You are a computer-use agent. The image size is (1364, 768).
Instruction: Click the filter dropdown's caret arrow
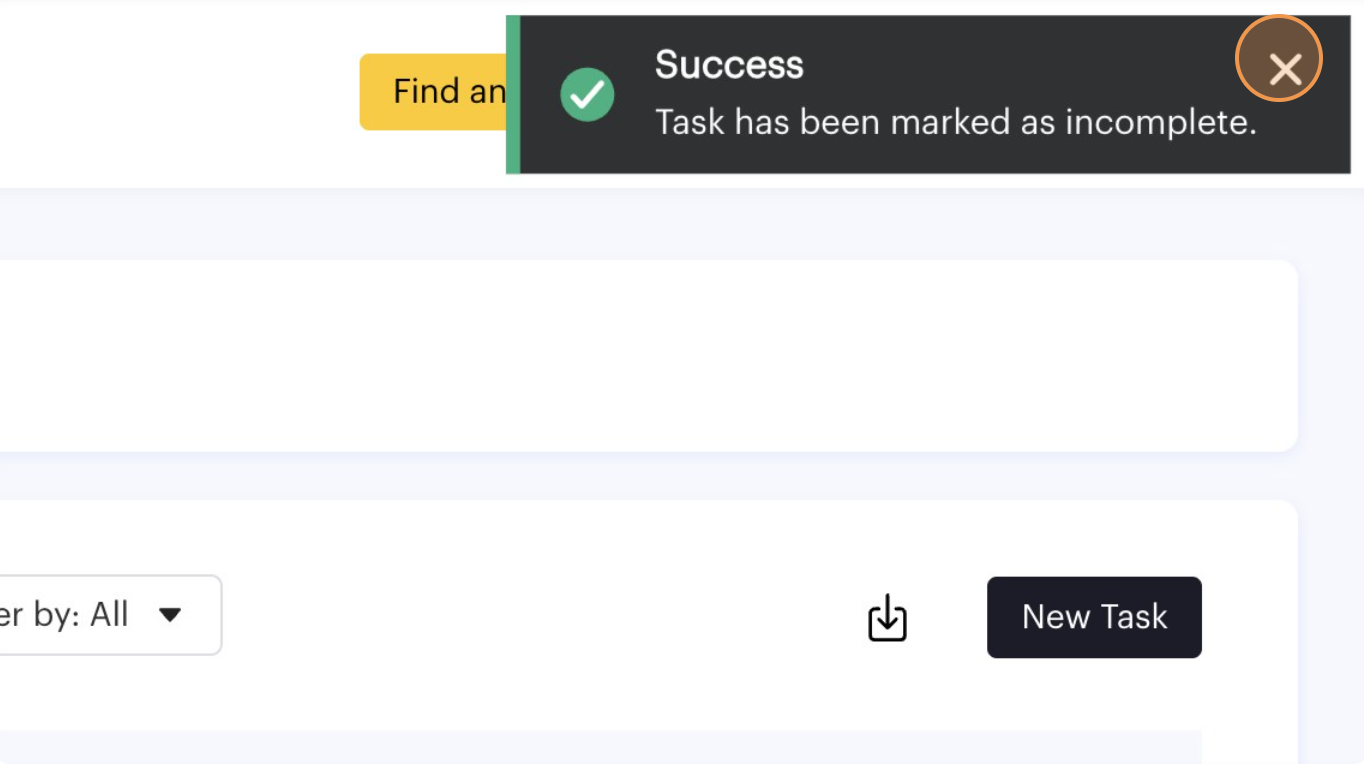coord(170,615)
